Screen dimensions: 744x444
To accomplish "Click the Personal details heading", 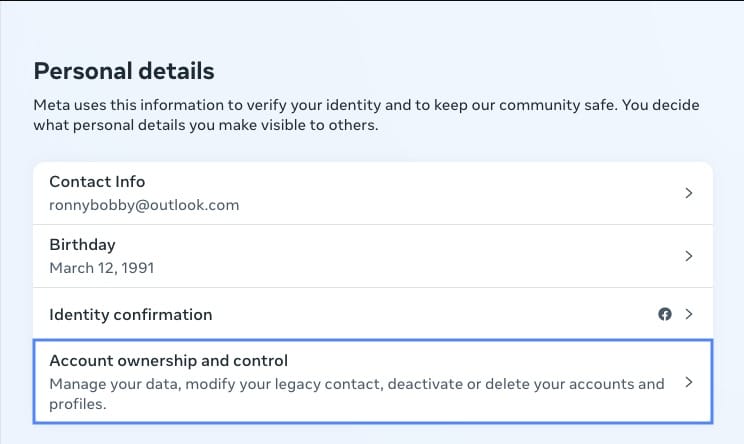I will pos(124,71).
